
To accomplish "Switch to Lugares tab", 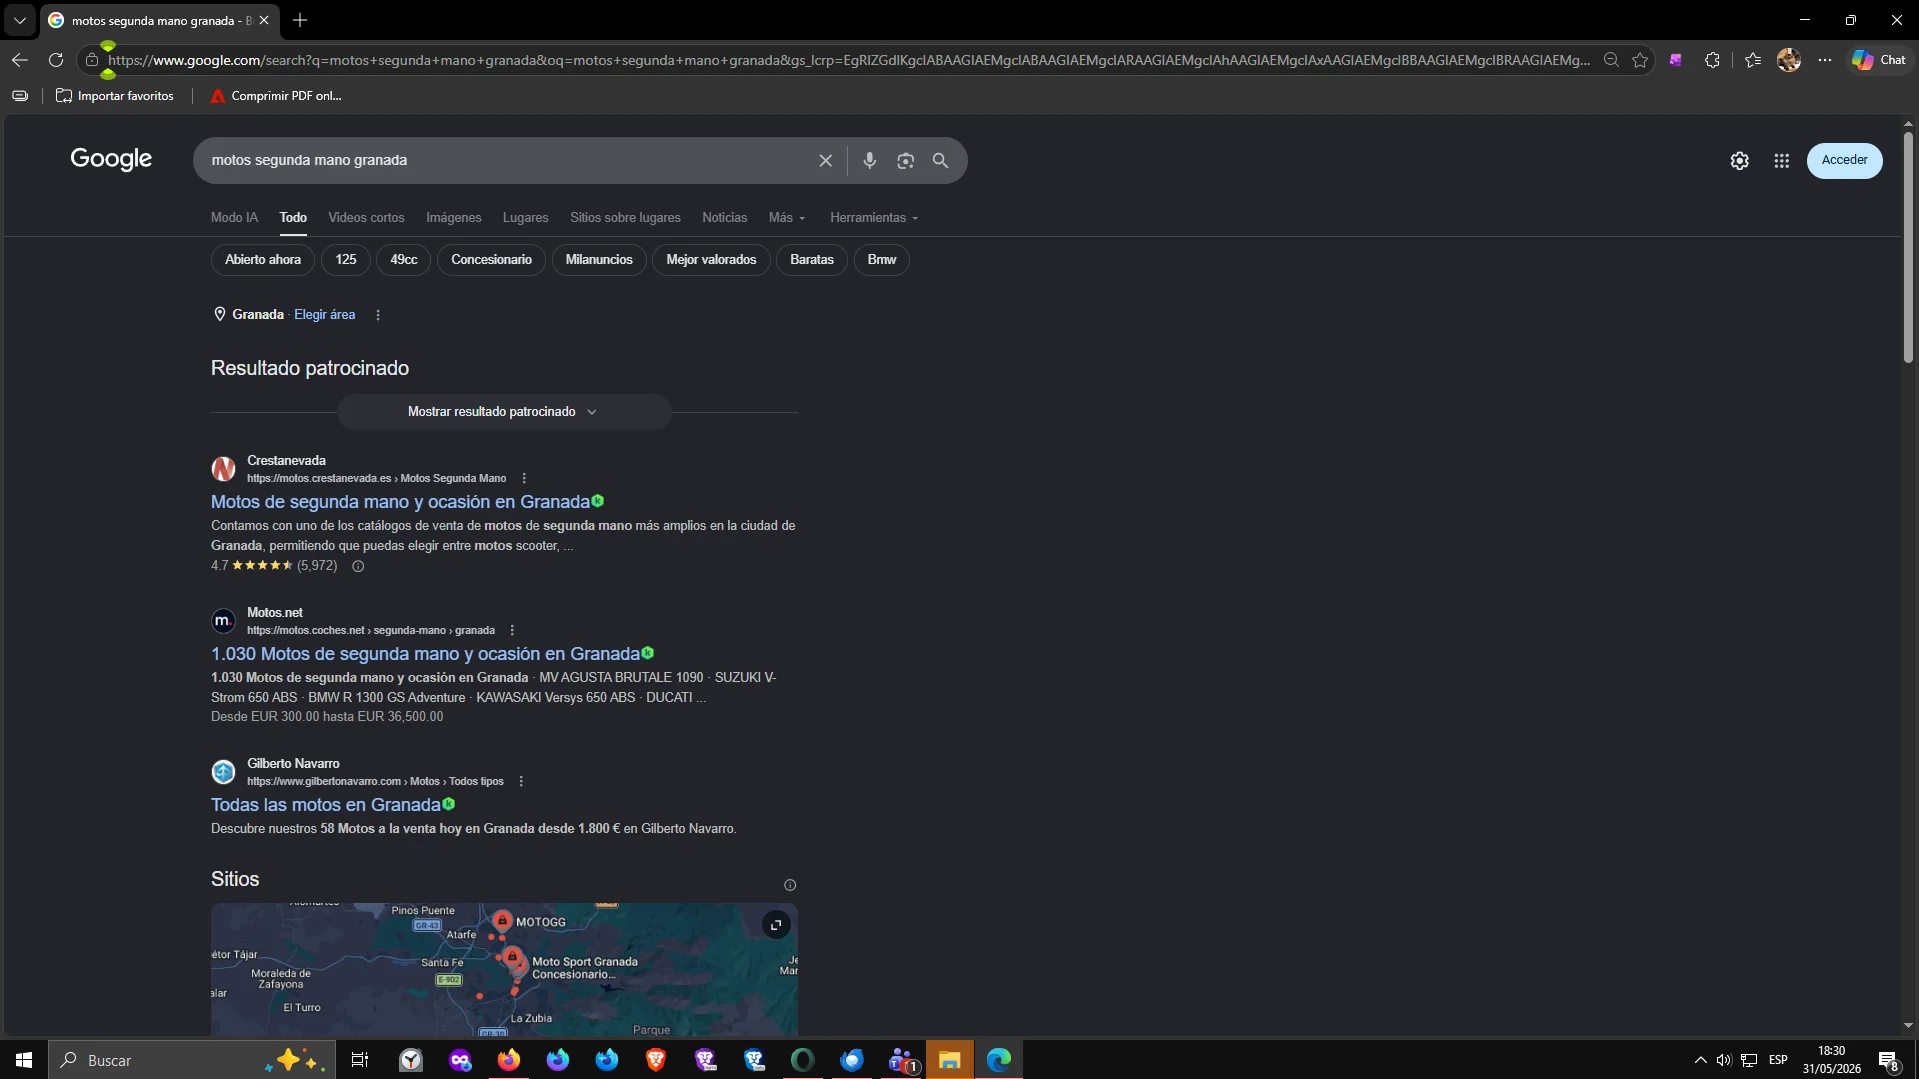I will (525, 218).
